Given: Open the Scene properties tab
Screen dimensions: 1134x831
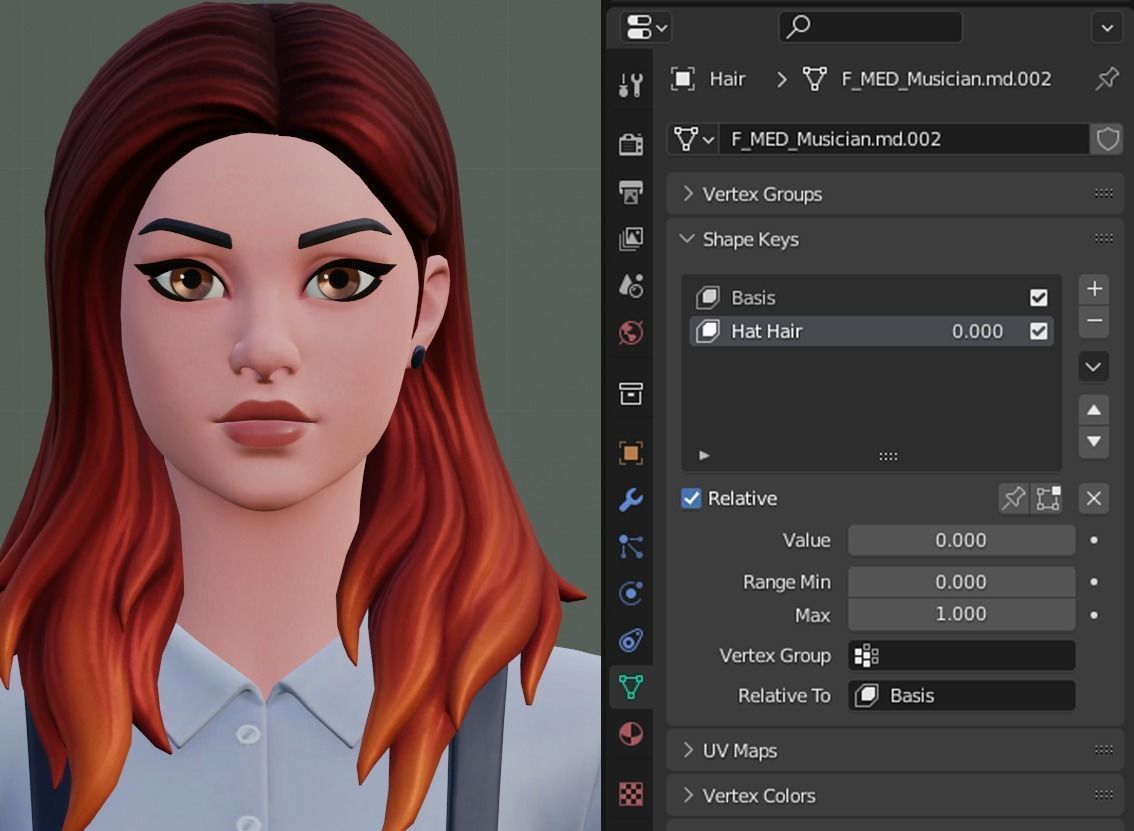Looking at the screenshot, I should (631, 286).
